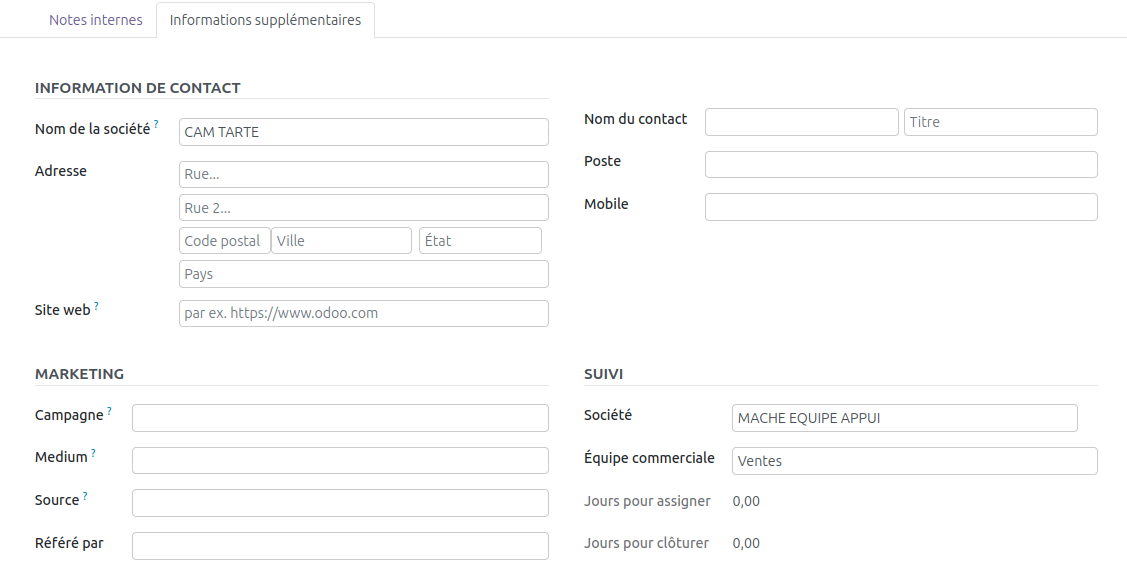The height and width of the screenshot is (577, 1127).
Task: Open the Pays country dropdown
Action: coord(364,274)
